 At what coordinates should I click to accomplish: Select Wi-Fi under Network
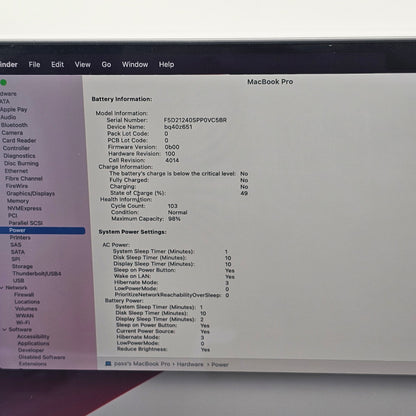[23, 323]
